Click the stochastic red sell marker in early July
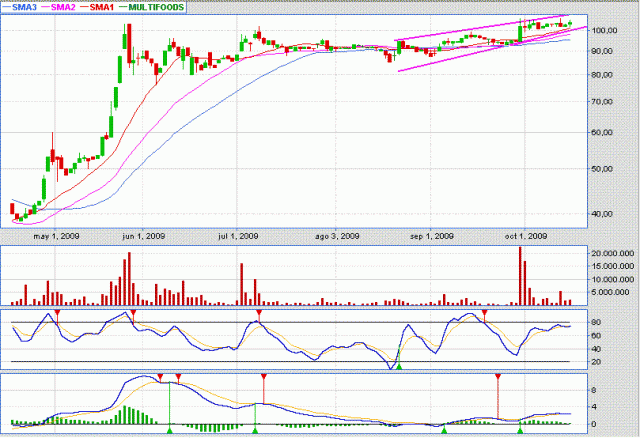This screenshot has width=640, height=438. (259, 312)
